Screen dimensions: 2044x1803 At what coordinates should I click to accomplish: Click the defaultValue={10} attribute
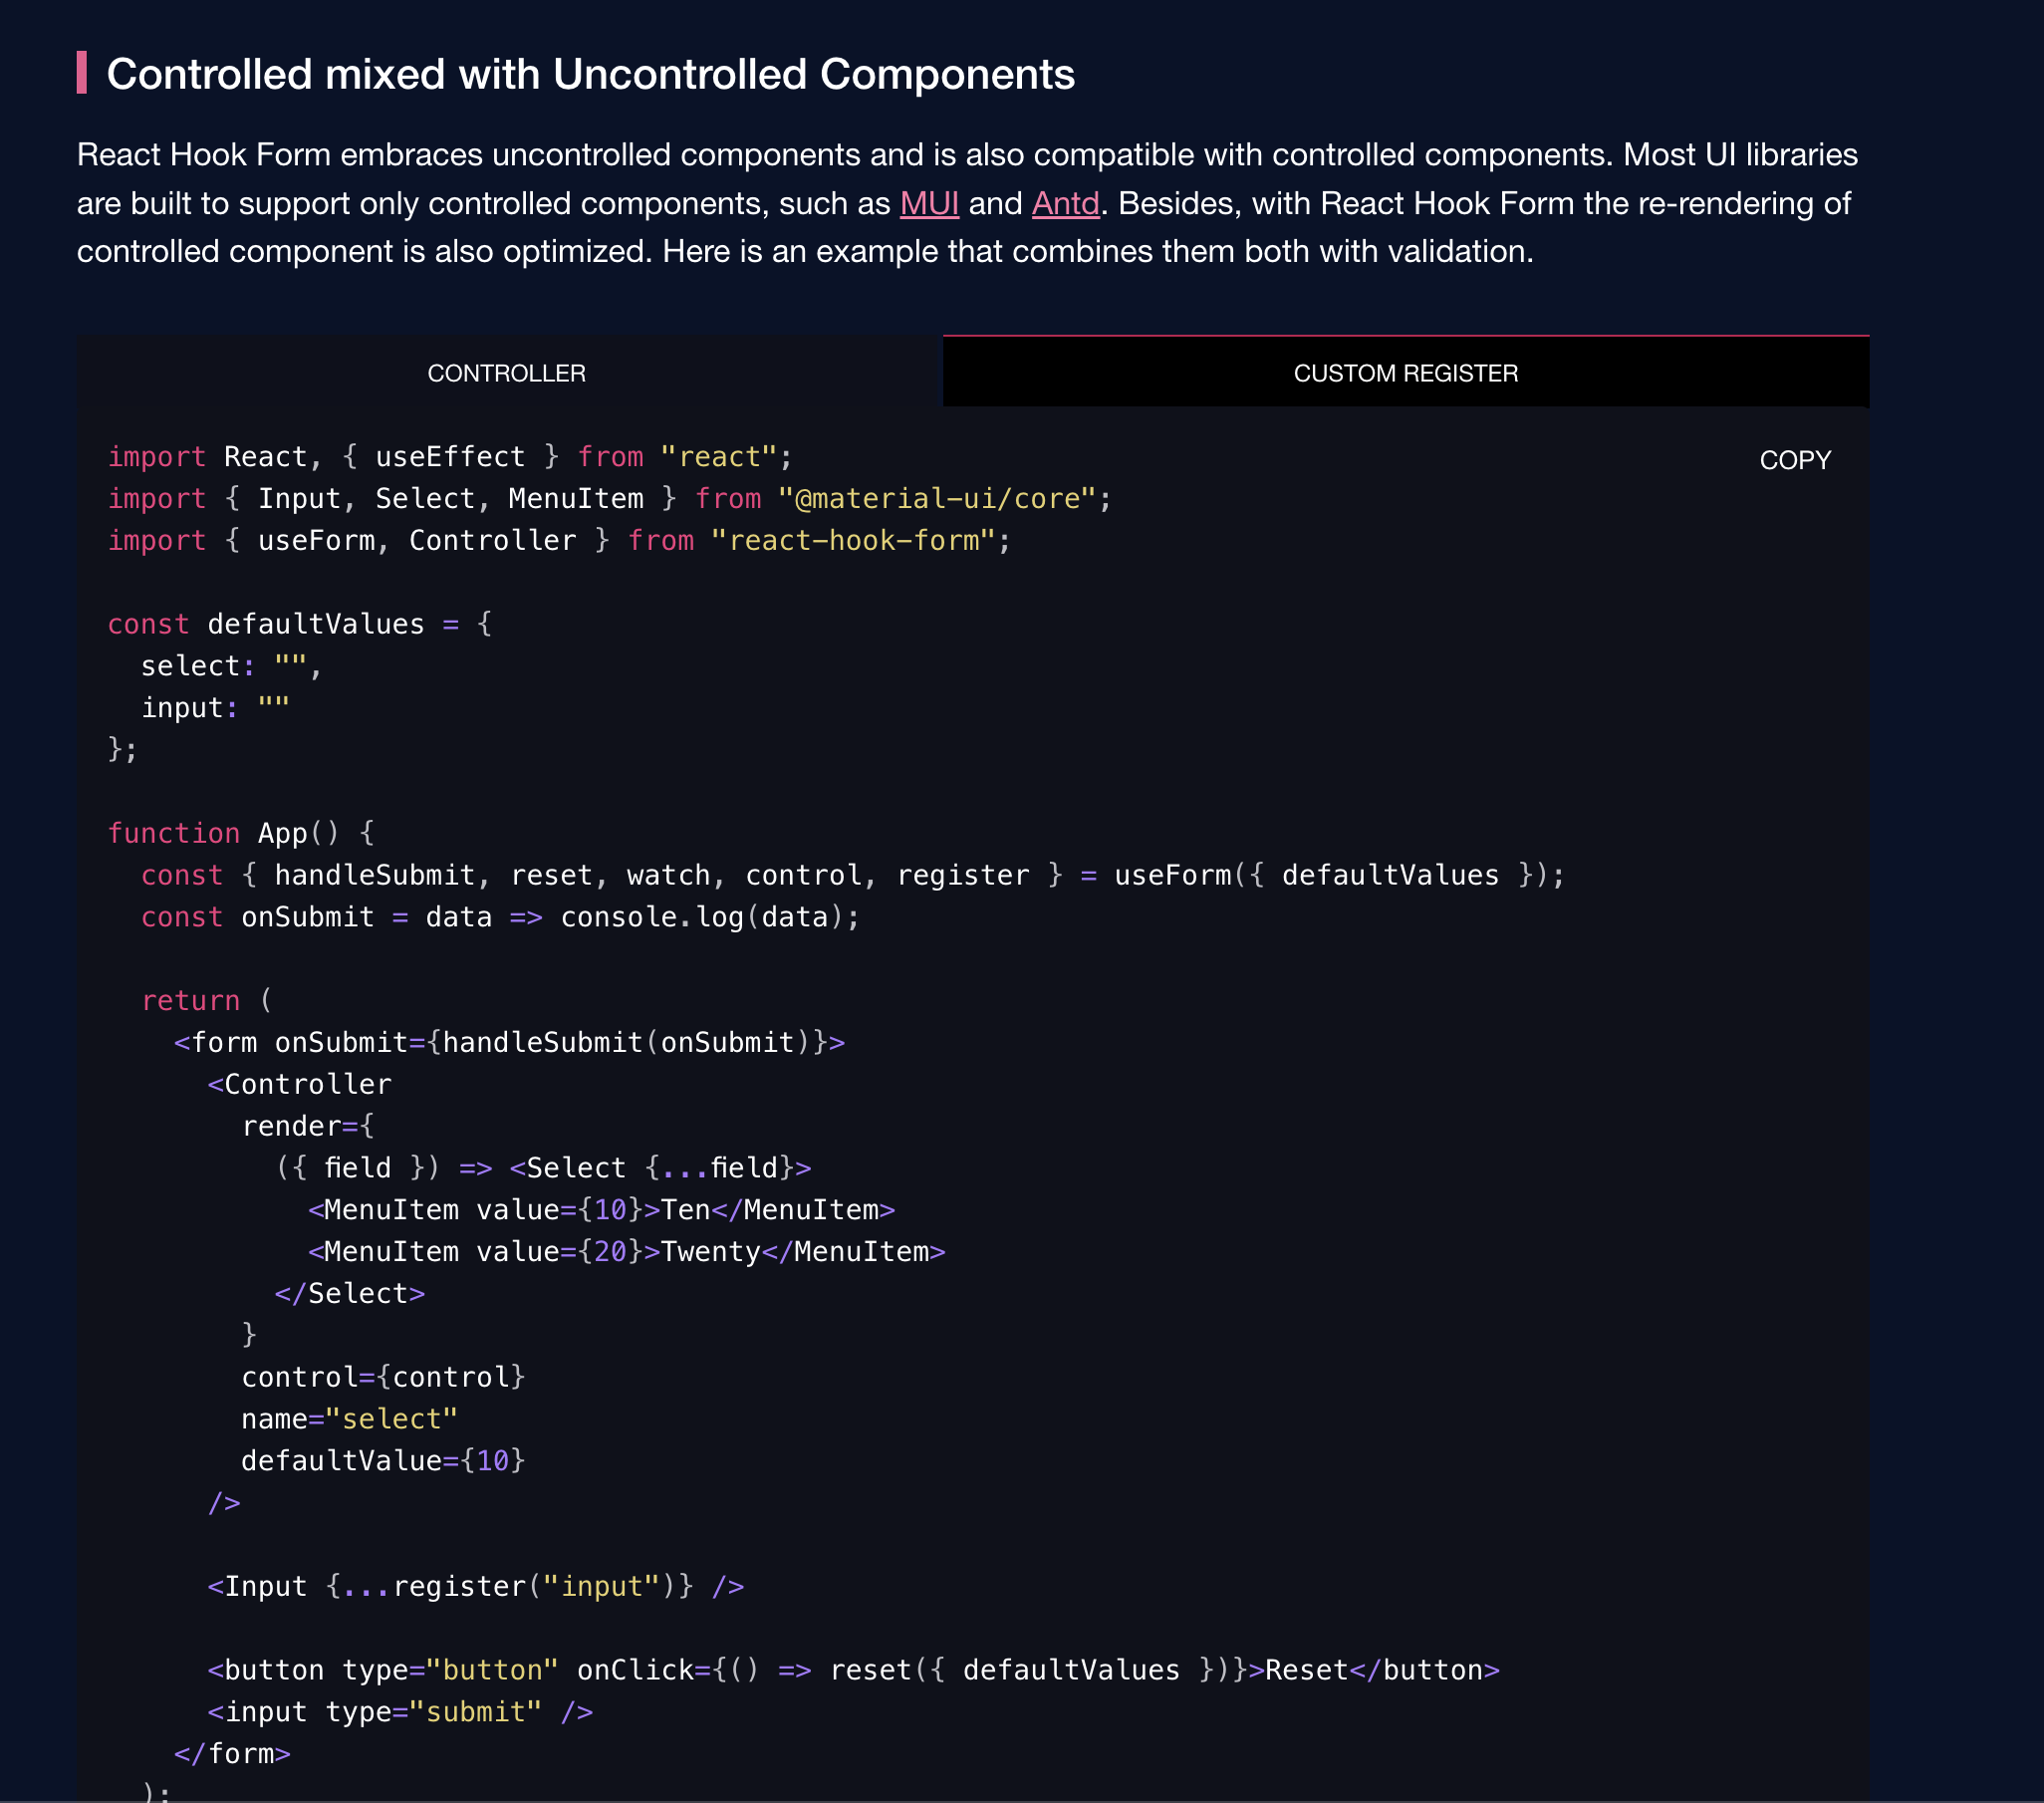382,1461
